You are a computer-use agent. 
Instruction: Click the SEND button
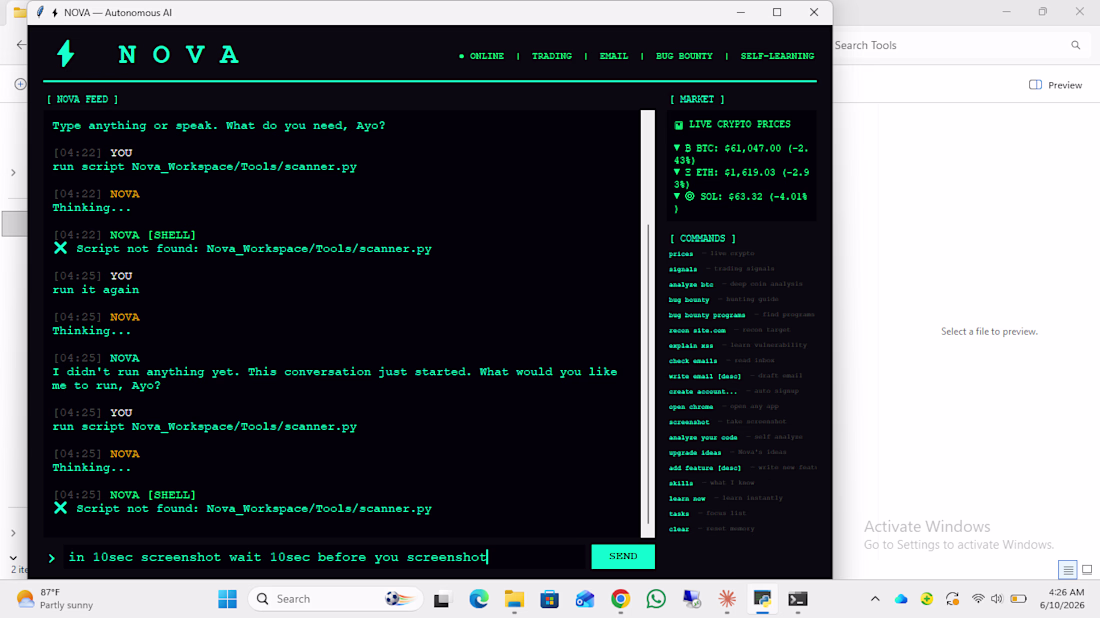pos(623,556)
